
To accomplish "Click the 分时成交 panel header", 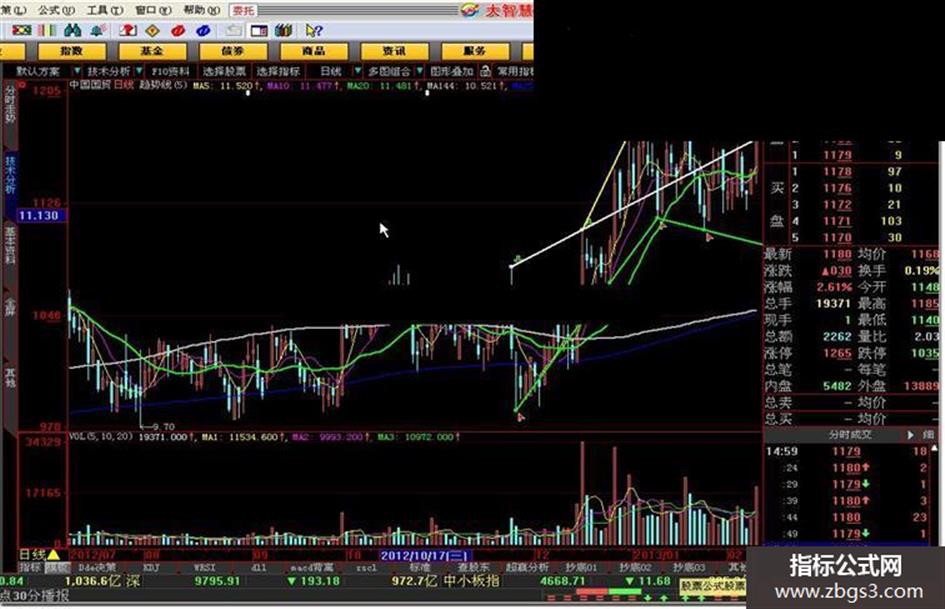I will pos(849,435).
